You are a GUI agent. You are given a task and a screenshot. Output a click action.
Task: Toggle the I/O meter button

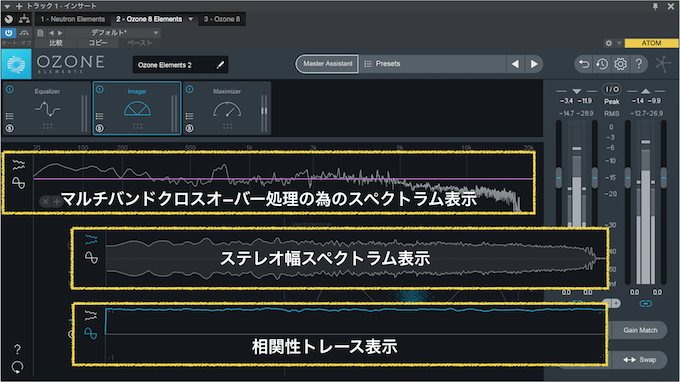612,89
